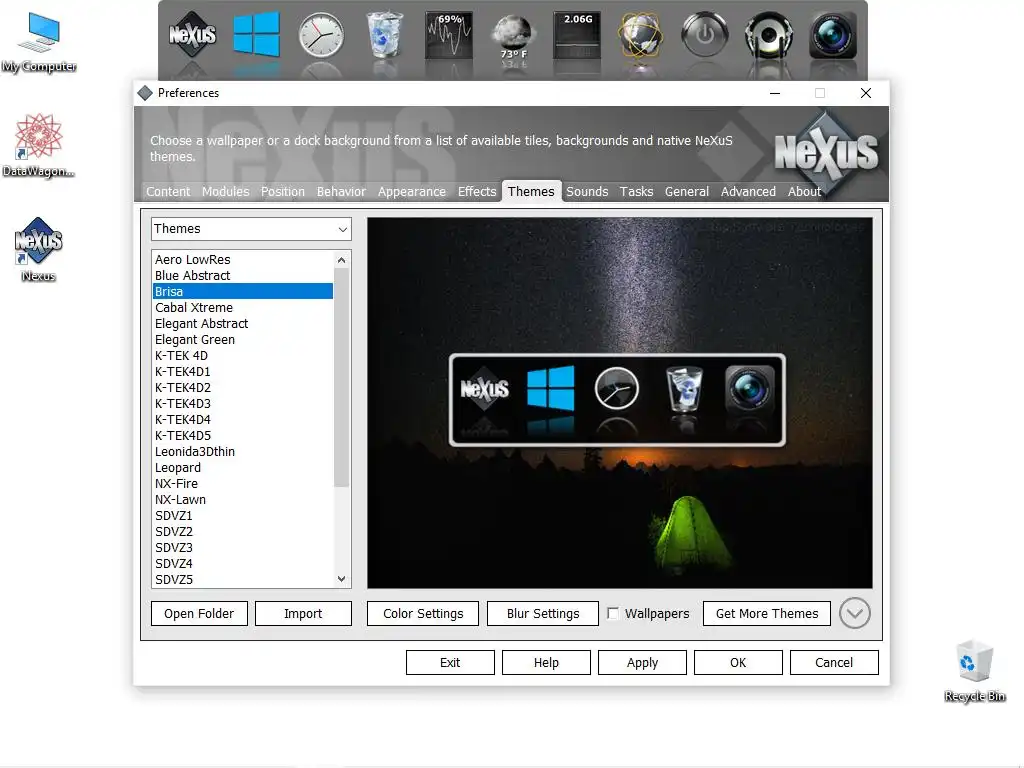Toggle the Wallpapers checkbox

(x=613, y=613)
